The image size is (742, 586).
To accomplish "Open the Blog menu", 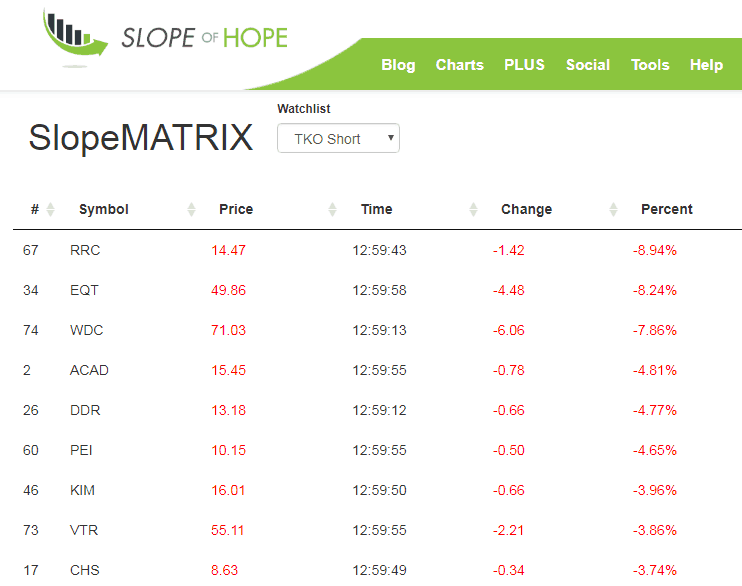I will [x=398, y=65].
